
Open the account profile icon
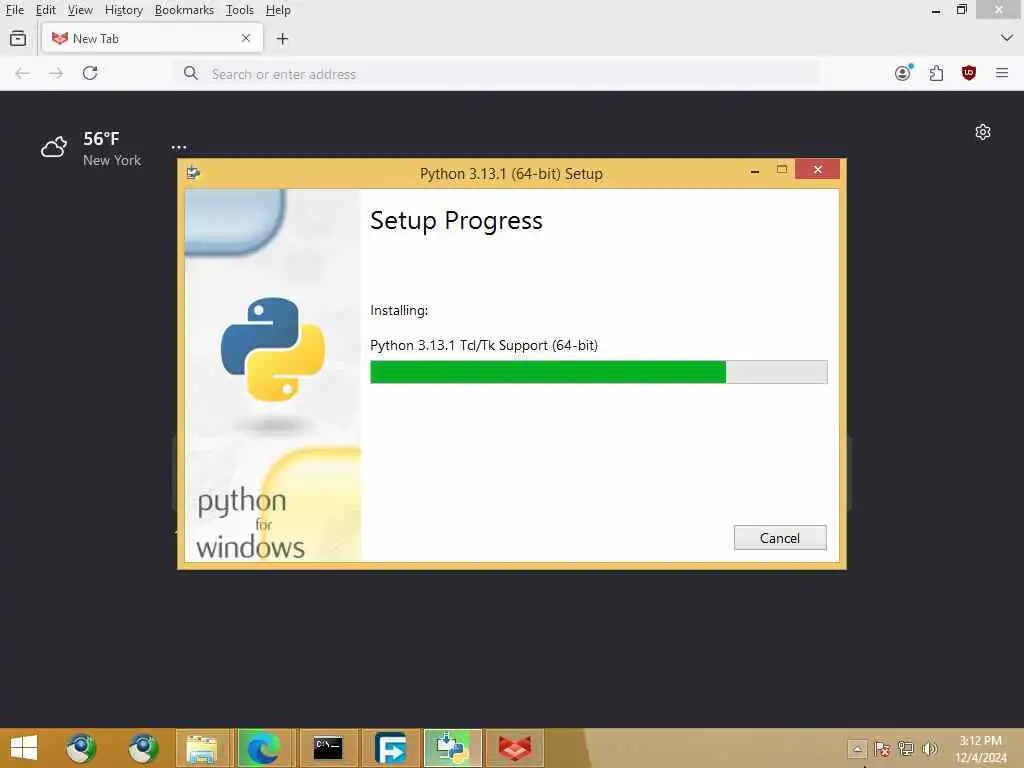[x=903, y=73]
